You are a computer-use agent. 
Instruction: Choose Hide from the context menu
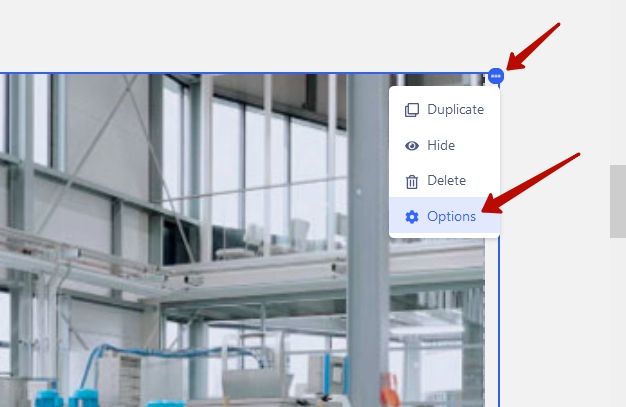(x=444, y=145)
